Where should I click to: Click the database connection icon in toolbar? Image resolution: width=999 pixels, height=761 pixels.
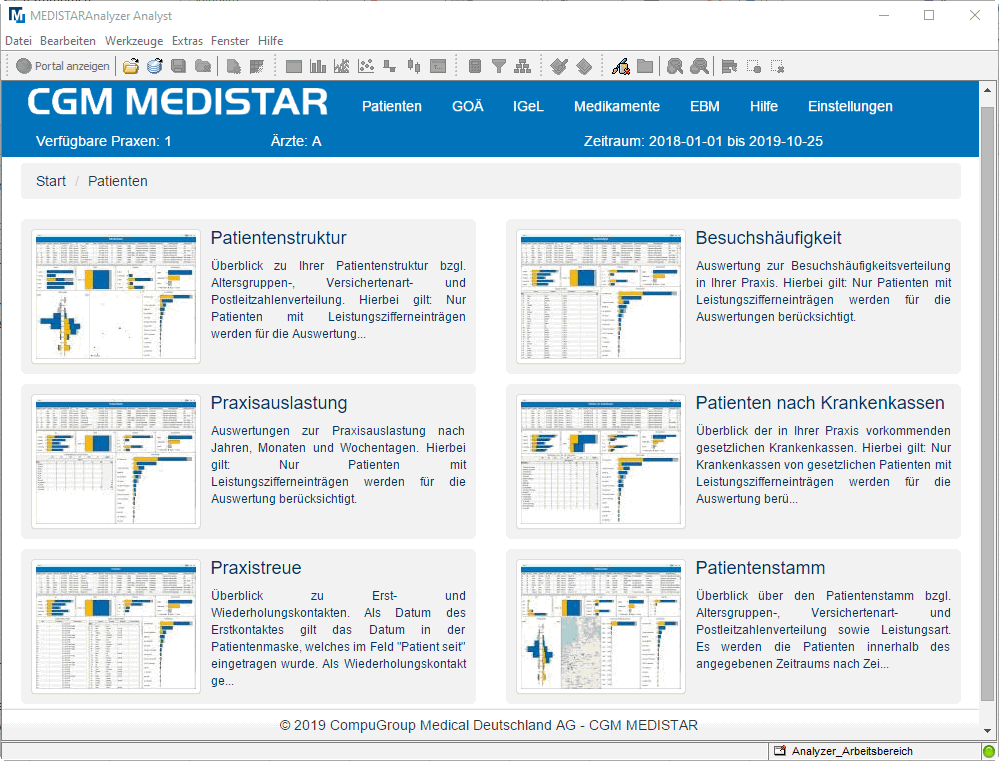coord(155,66)
